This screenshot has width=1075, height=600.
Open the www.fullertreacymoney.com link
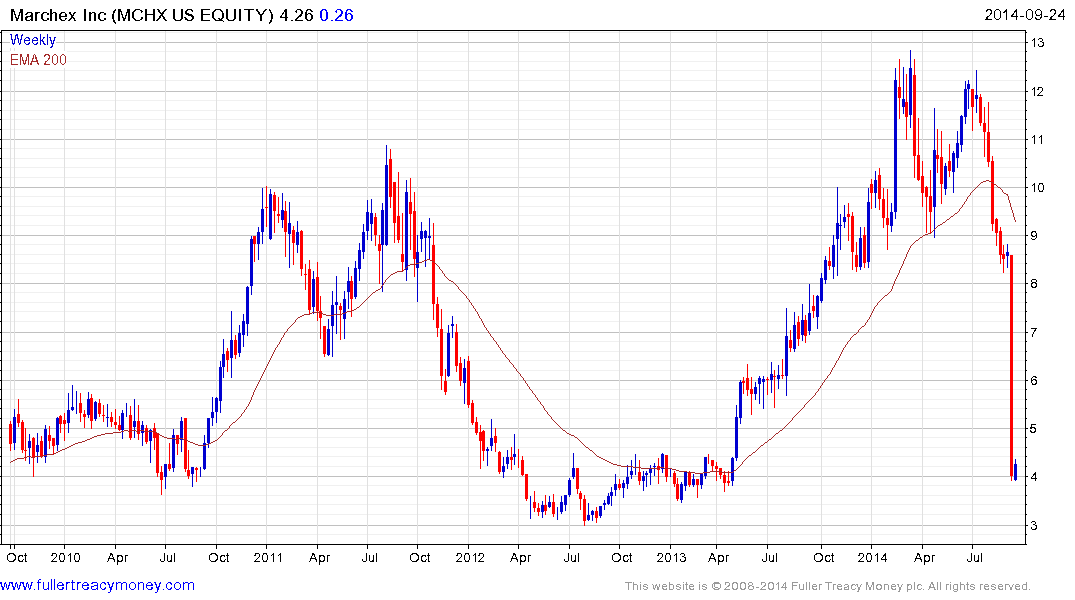tap(97, 586)
